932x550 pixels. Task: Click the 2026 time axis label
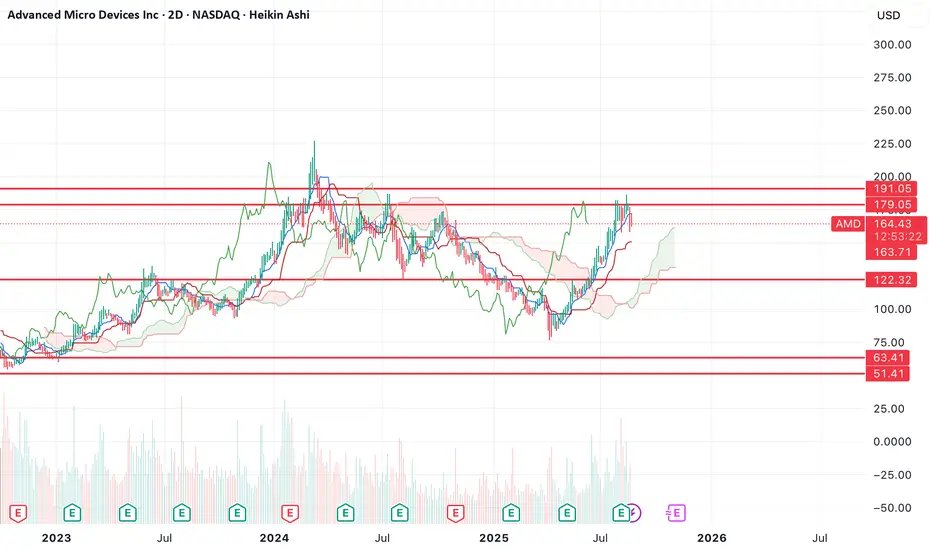pos(711,538)
